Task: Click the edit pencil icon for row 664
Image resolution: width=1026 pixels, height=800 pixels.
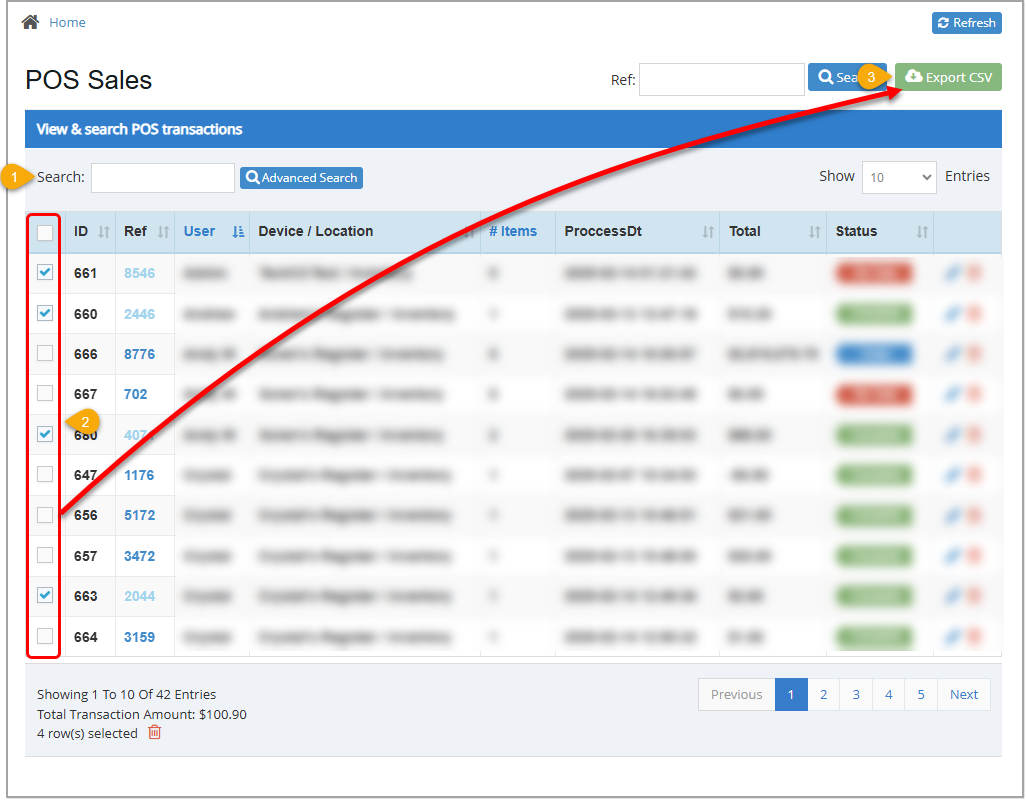Action: pyautogui.click(x=951, y=636)
